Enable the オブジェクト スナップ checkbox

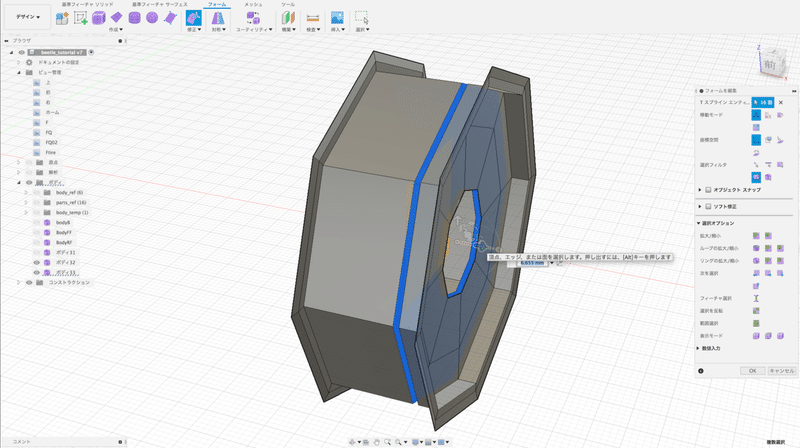click(x=708, y=190)
